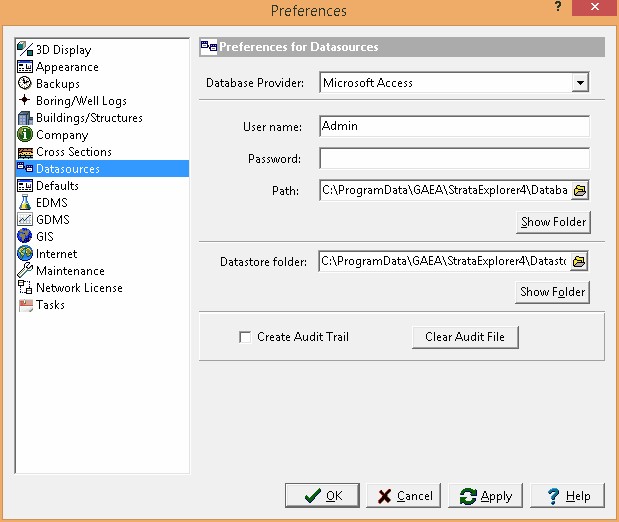Enable the Create Audit Trail checkbox
The image size is (619, 522).
point(245,337)
